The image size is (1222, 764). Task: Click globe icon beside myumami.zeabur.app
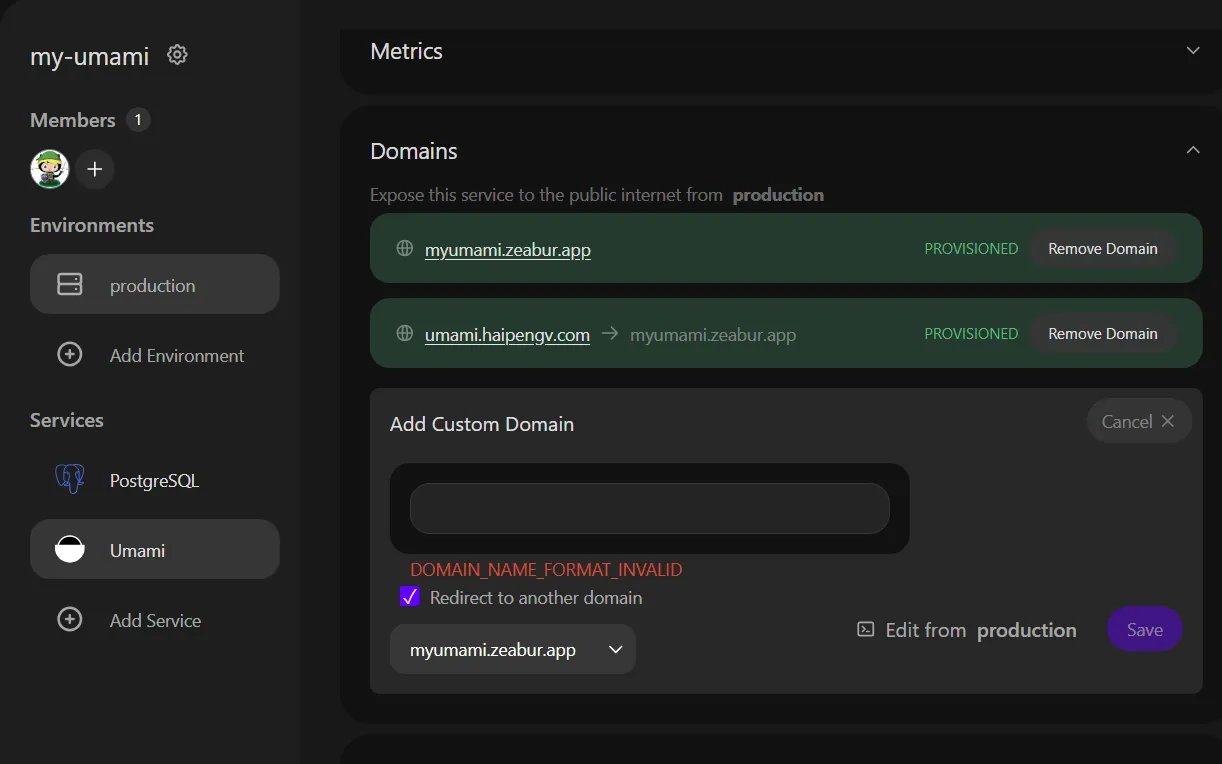tap(405, 248)
